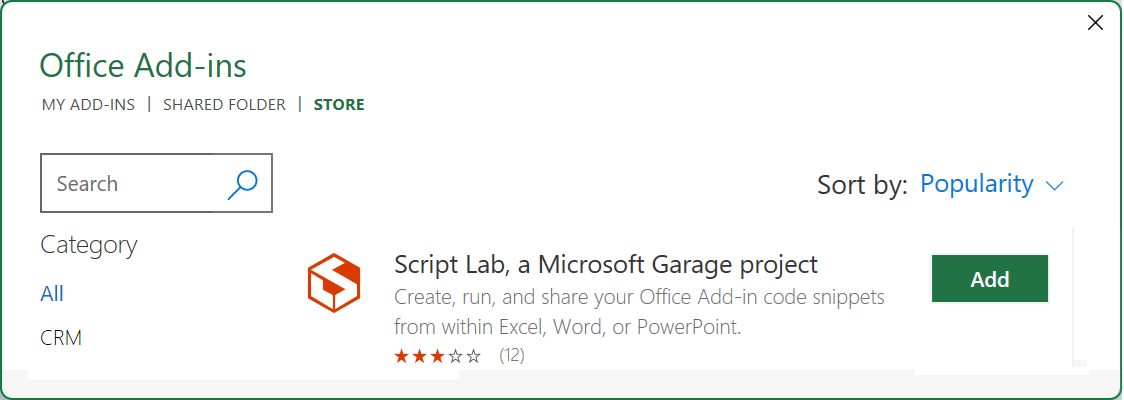The image size is (1124, 400).
Task: Click the Script Lab description text
Action: [639, 313]
